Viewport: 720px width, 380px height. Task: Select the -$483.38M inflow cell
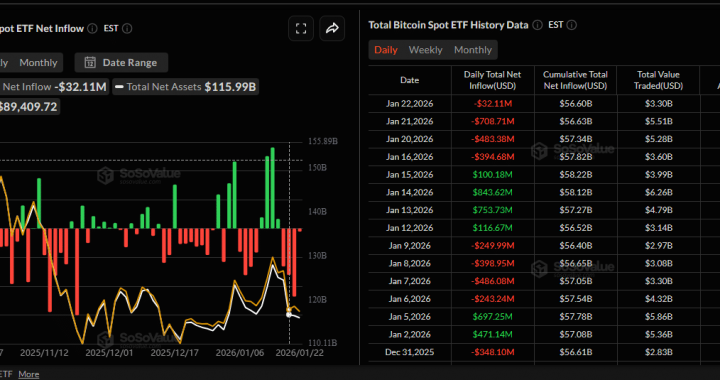coord(493,139)
